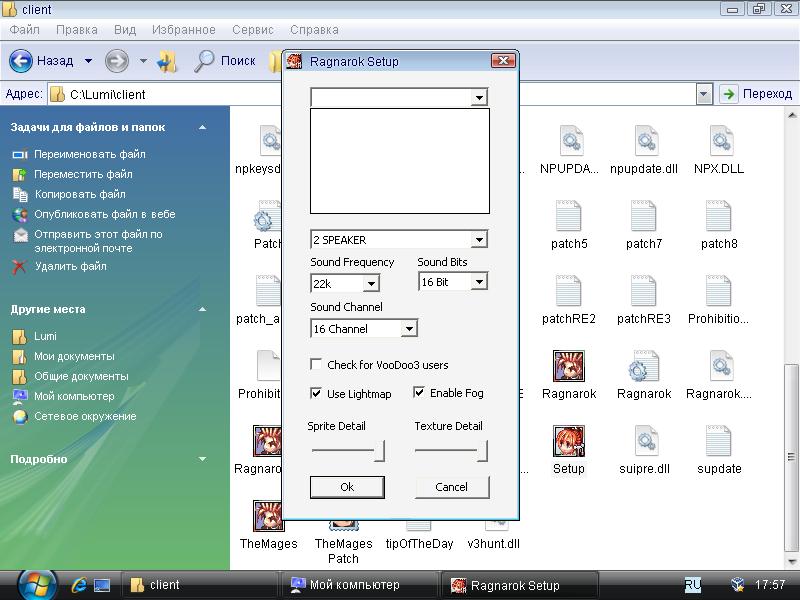
Task: Select the v3hunt.dll file
Action: (x=493, y=544)
